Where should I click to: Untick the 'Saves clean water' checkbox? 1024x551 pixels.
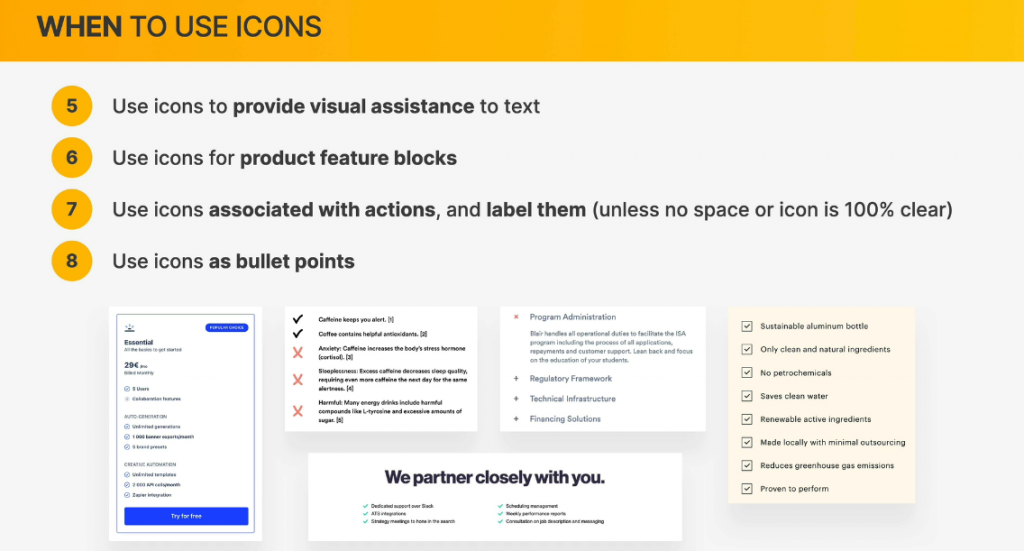(746, 396)
